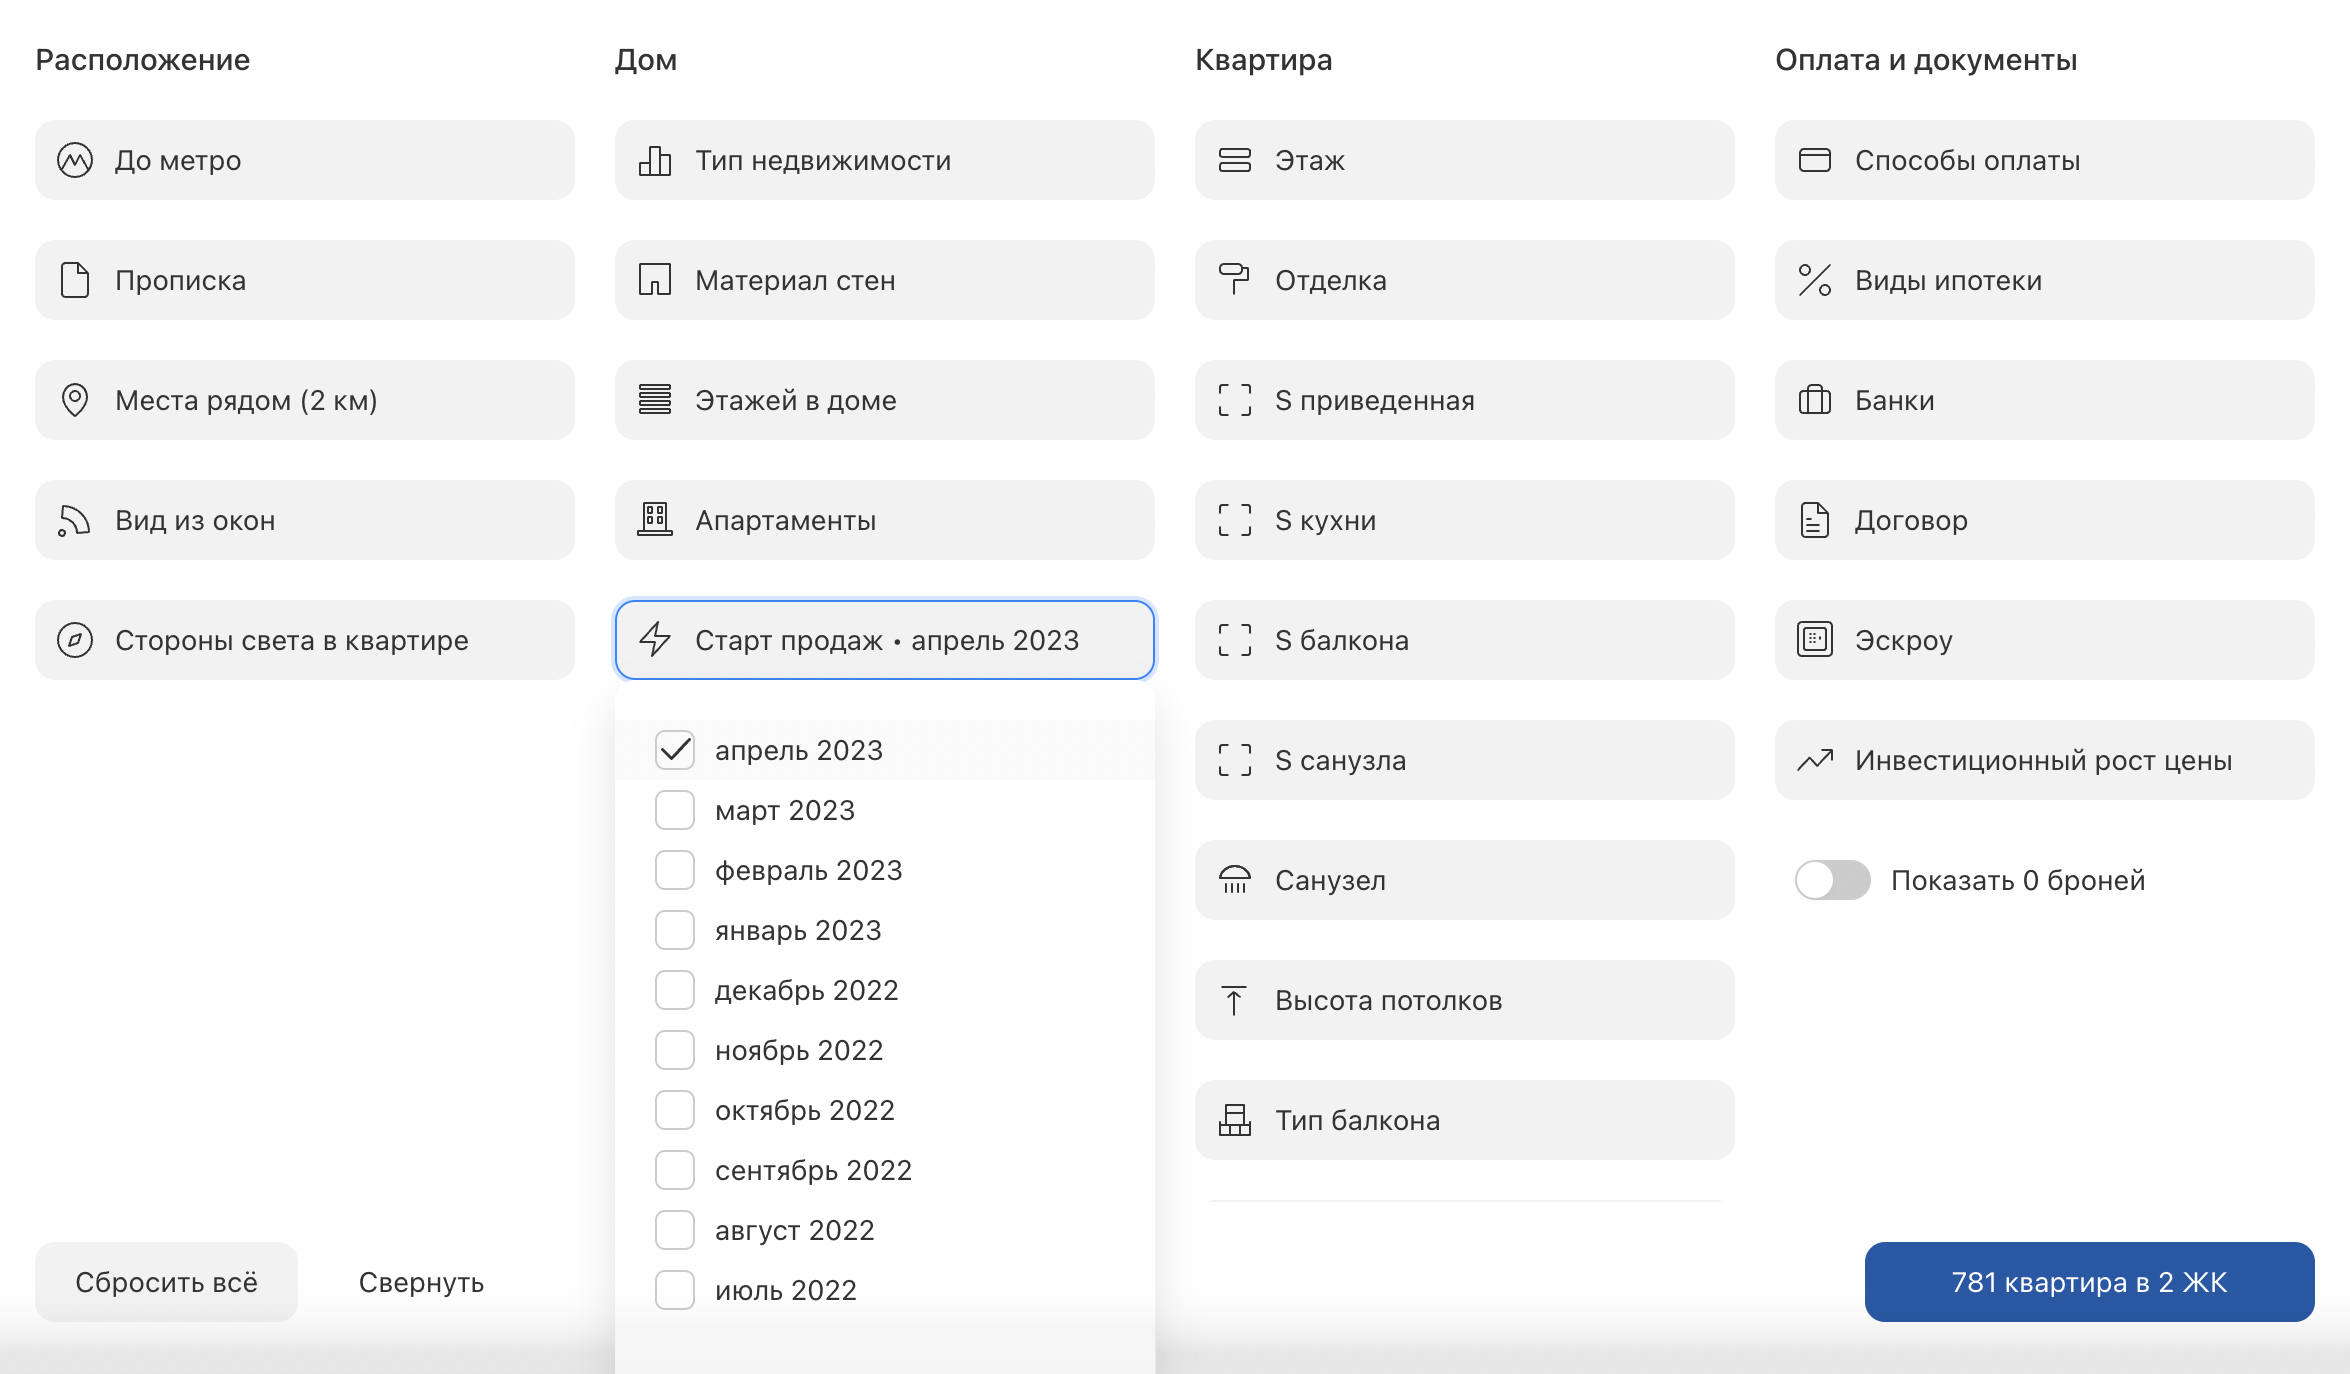
Task: Click the stacked floors icon of Этажей в доме
Action: tap(655, 400)
